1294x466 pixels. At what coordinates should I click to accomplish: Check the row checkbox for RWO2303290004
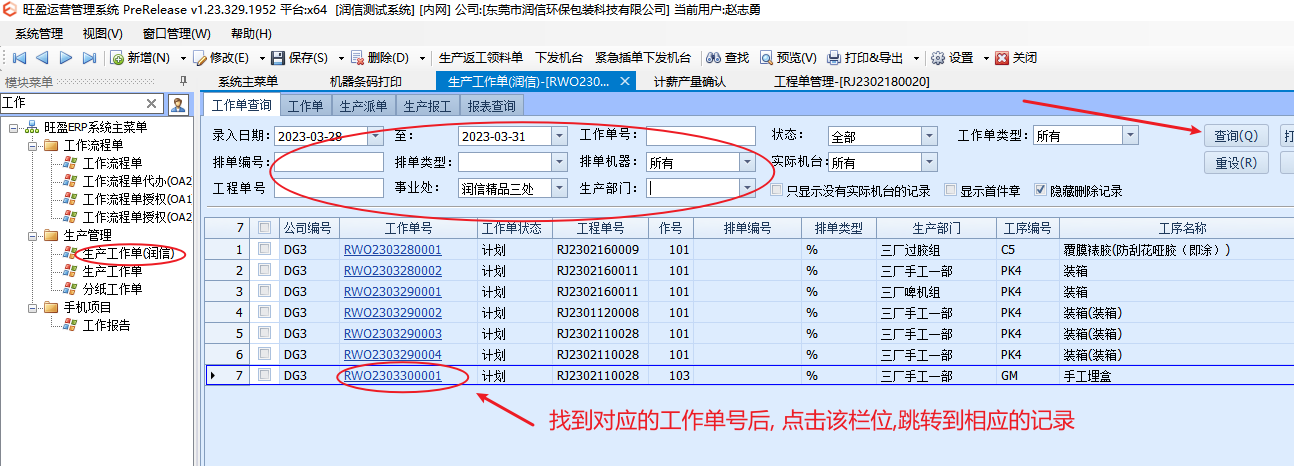click(265, 354)
